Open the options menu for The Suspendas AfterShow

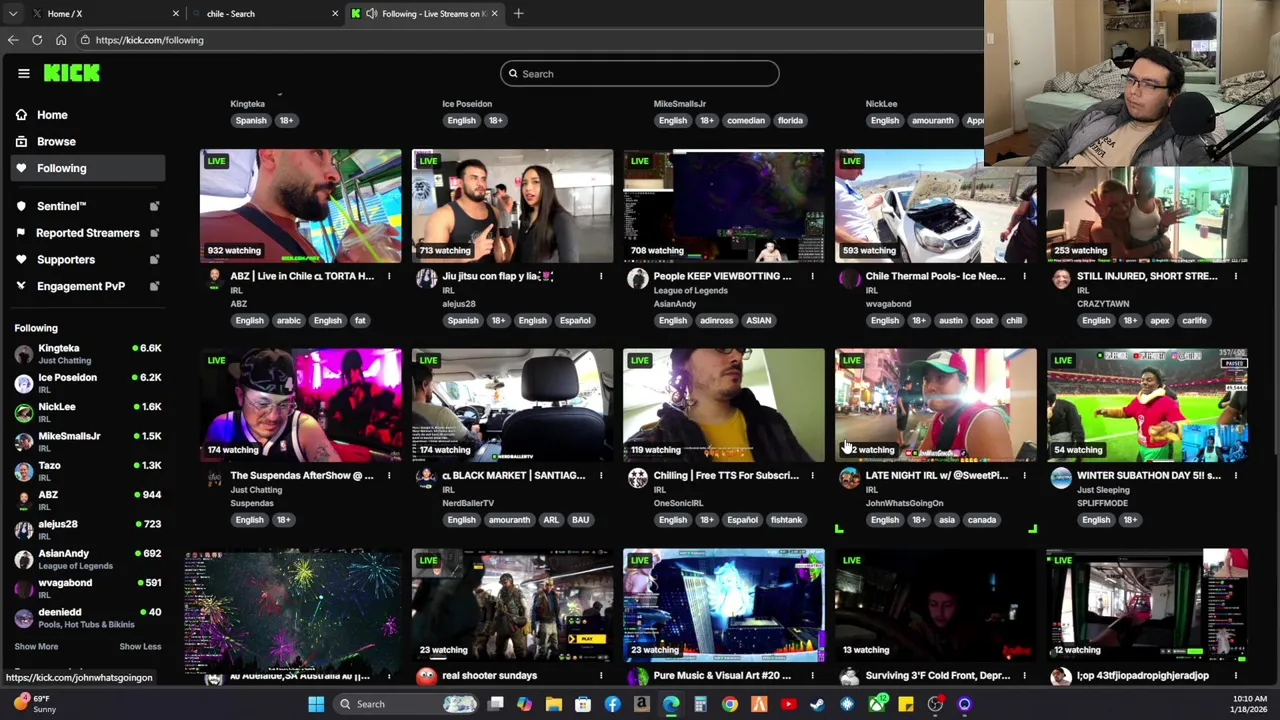point(389,476)
